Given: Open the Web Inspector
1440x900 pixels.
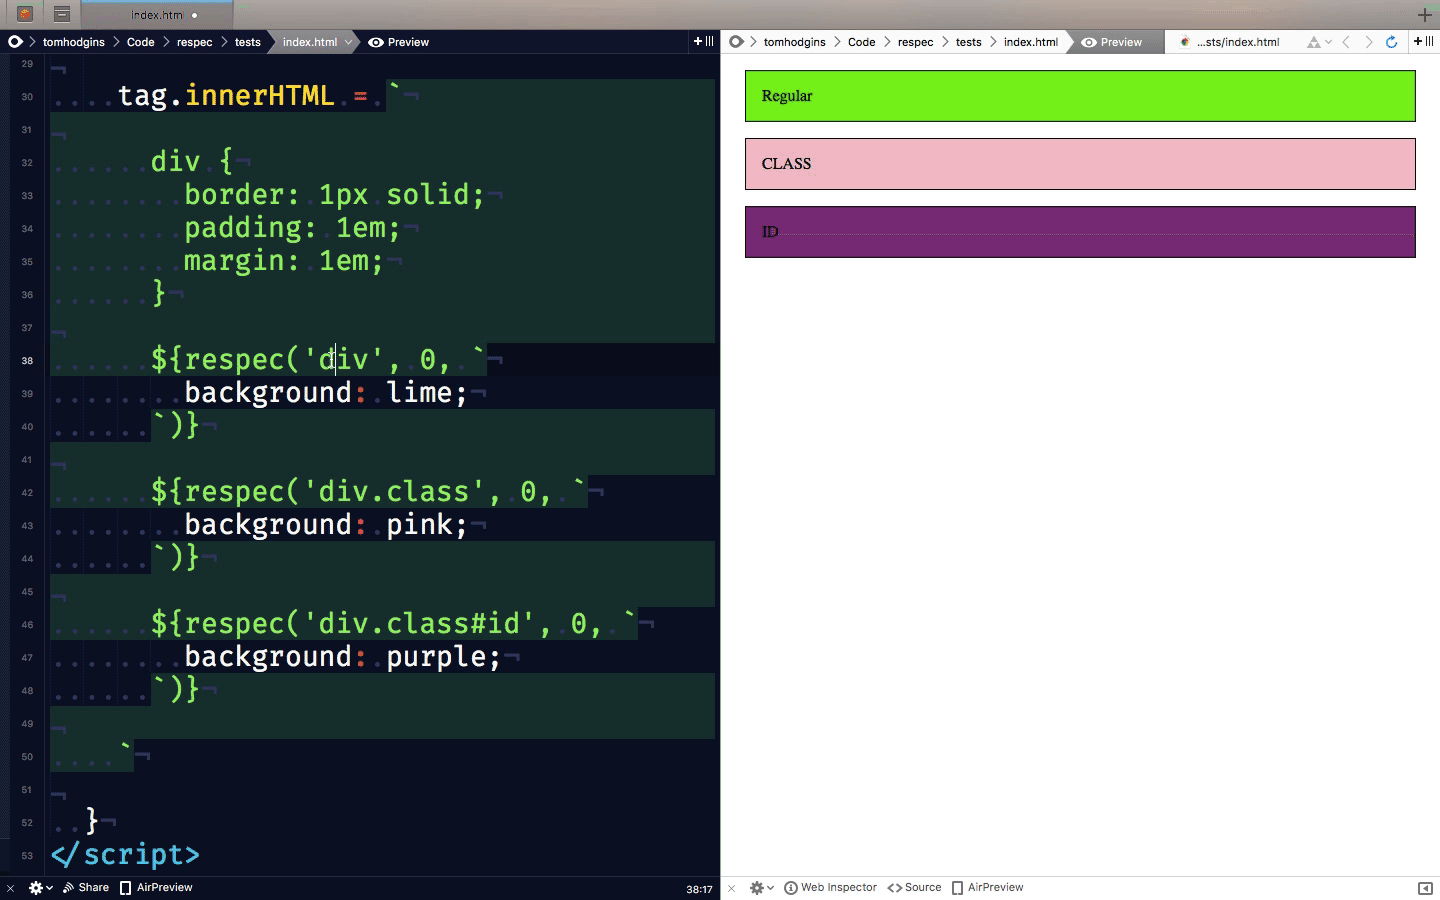Looking at the screenshot, I should (830, 888).
